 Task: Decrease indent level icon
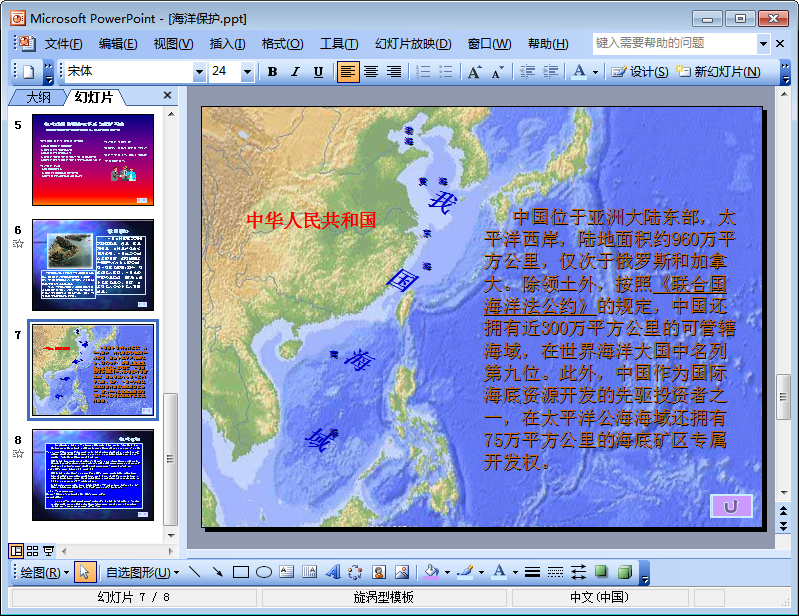tap(527, 72)
